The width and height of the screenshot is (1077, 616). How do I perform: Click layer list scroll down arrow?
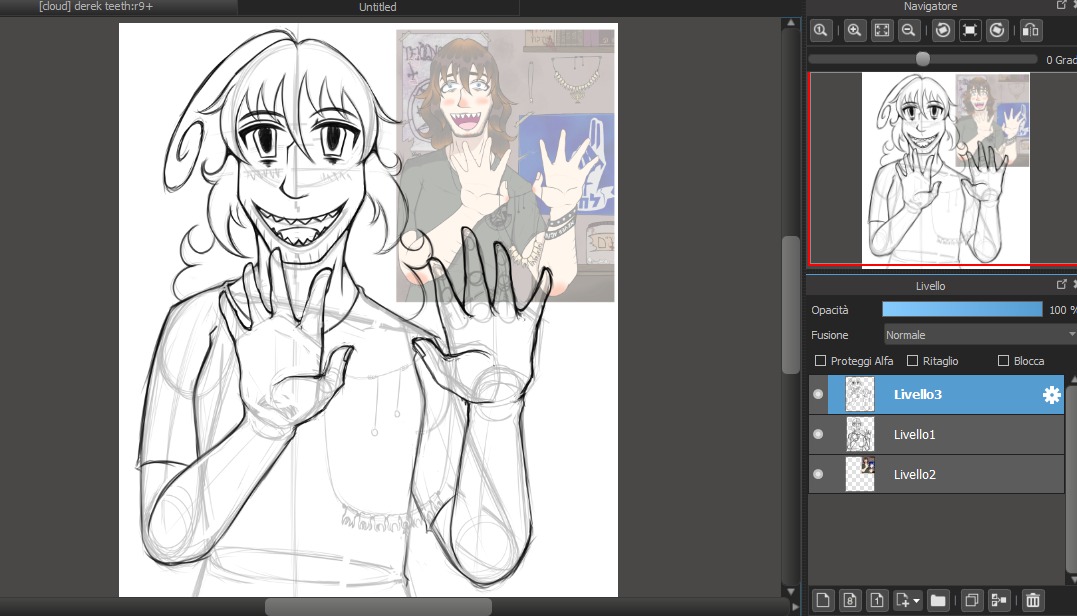pyautogui.click(x=1072, y=580)
